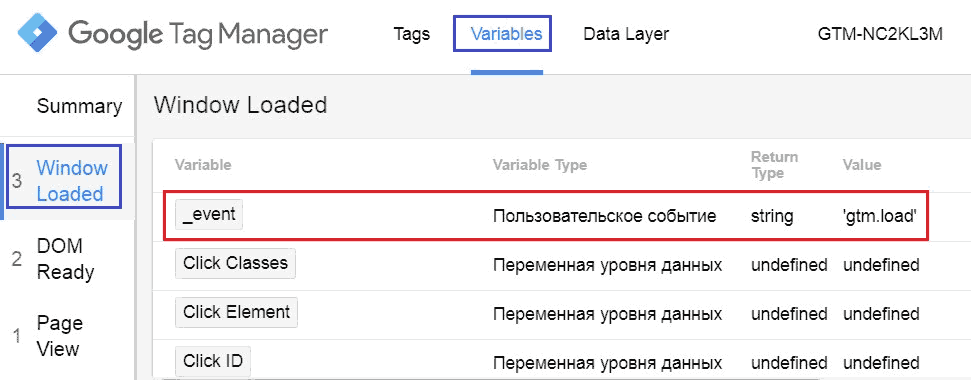Open the Tags tab
This screenshot has height=380, width=971.
coord(411,33)
